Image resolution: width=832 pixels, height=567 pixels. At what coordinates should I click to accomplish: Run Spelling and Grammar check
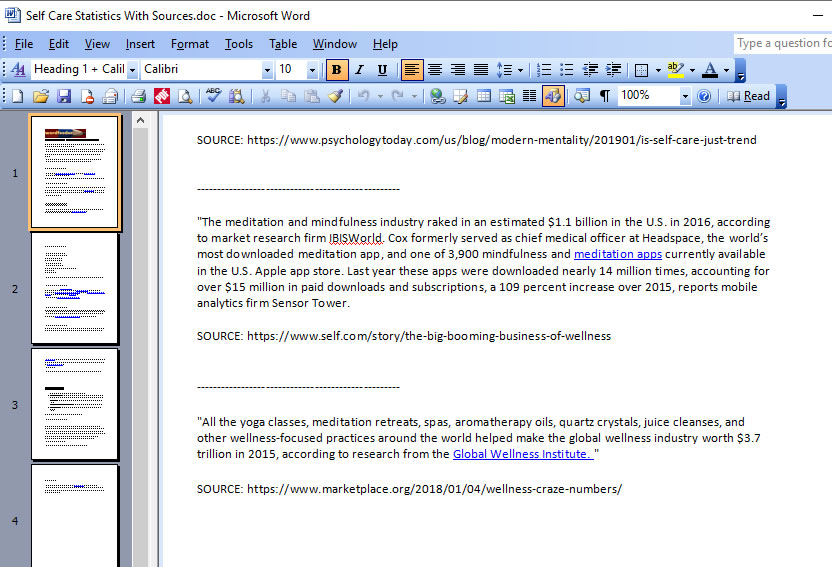(x=213, y=96)
